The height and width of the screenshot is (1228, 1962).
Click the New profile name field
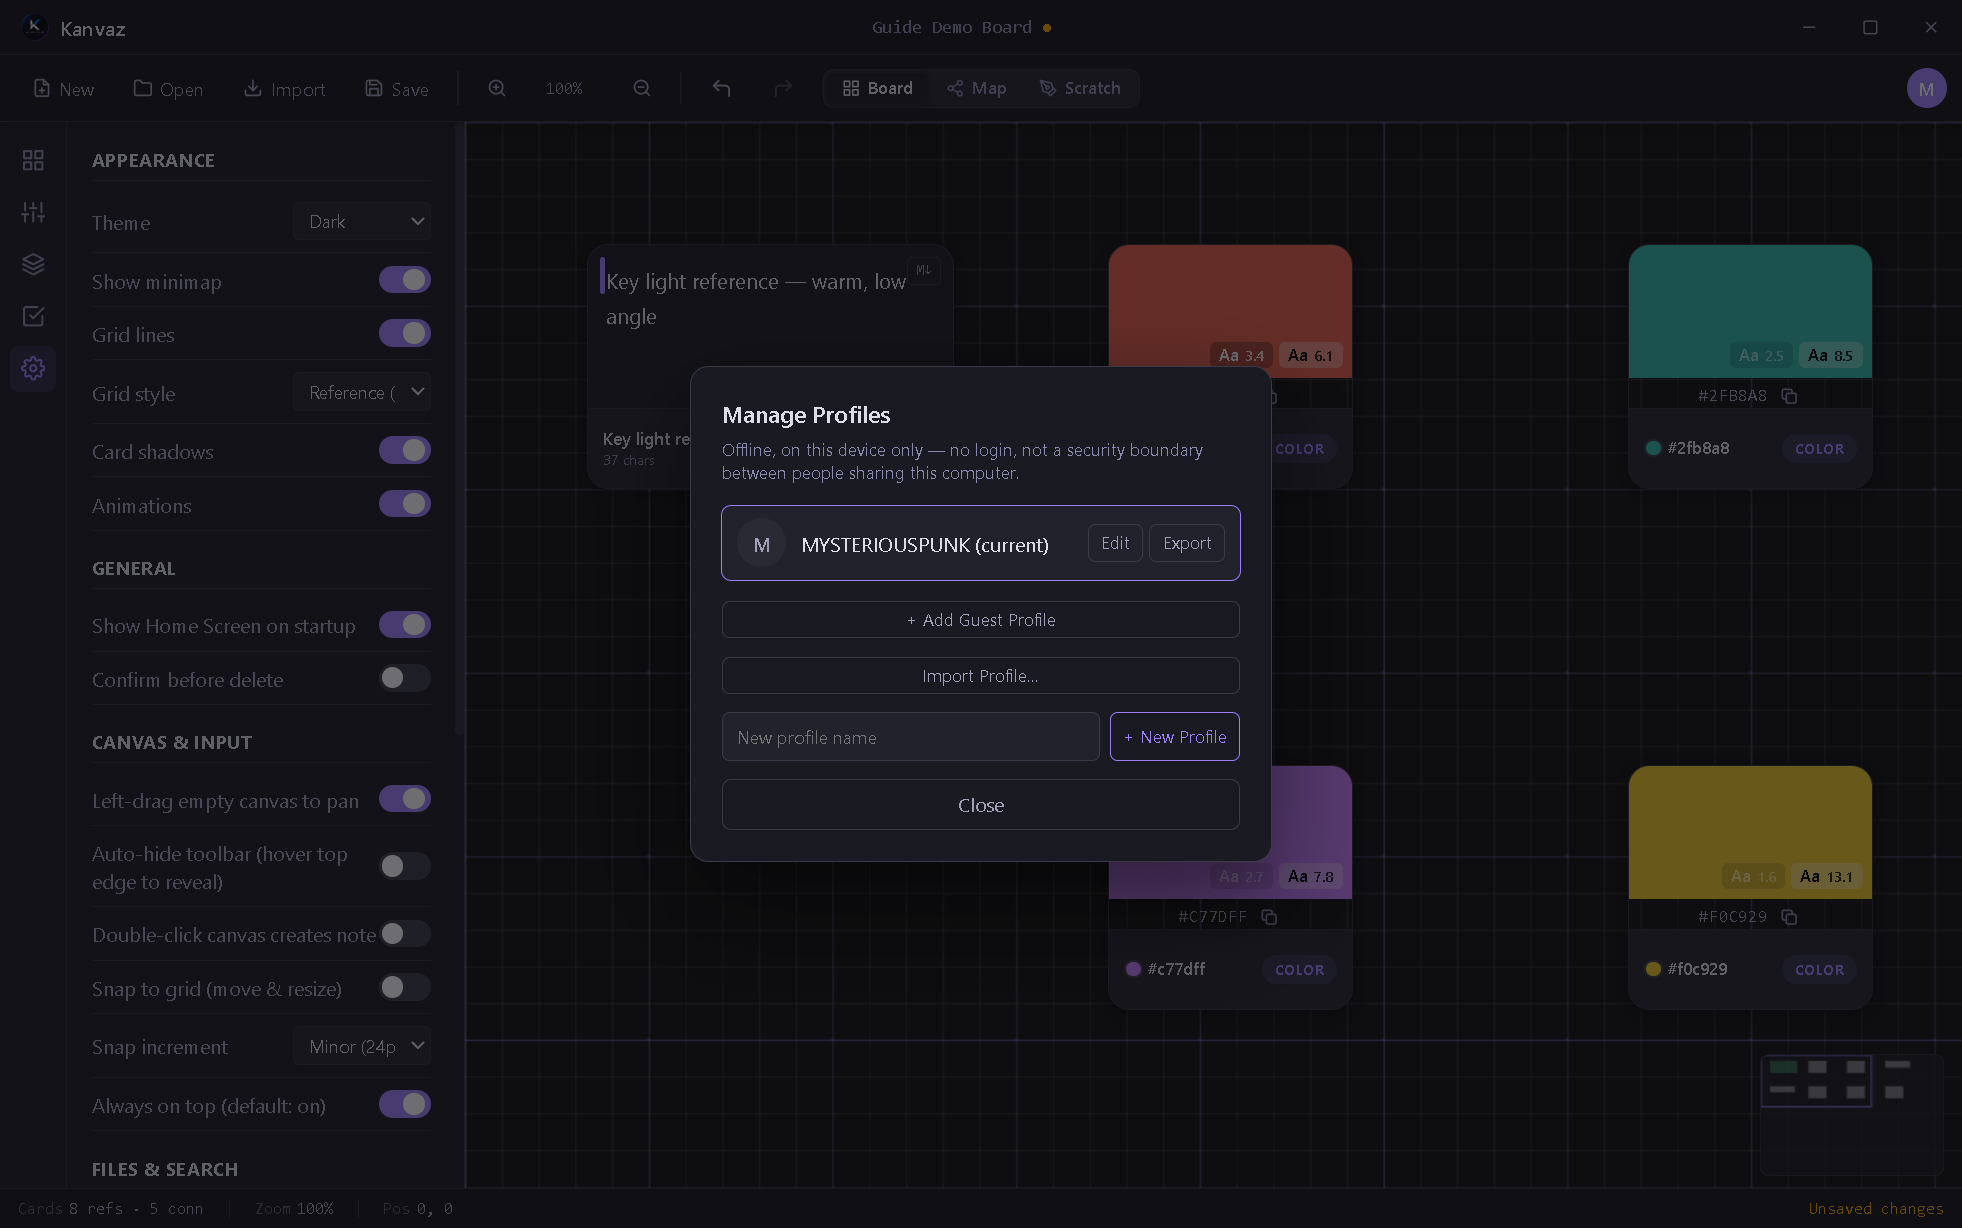click(911, 737)
